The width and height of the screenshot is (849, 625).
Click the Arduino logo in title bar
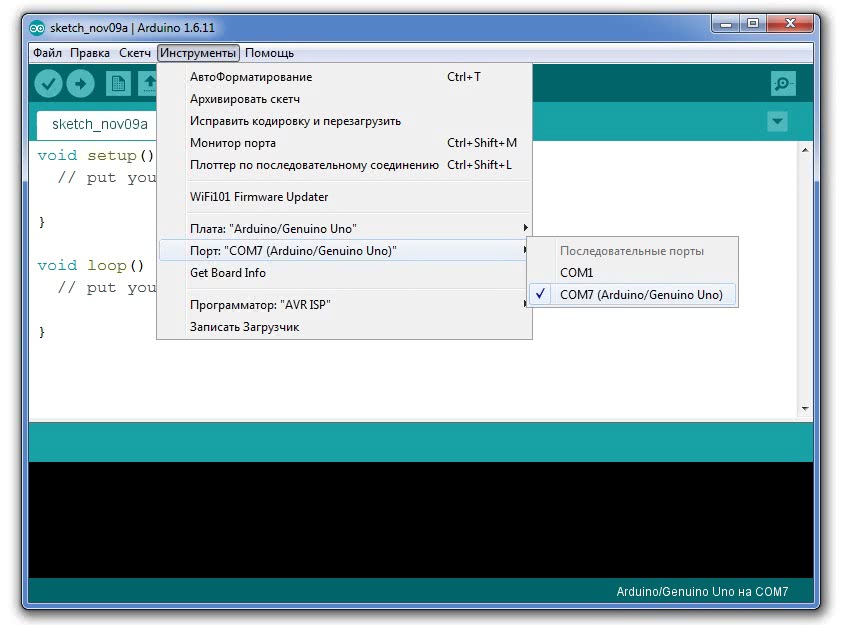[x=37, y=27]
